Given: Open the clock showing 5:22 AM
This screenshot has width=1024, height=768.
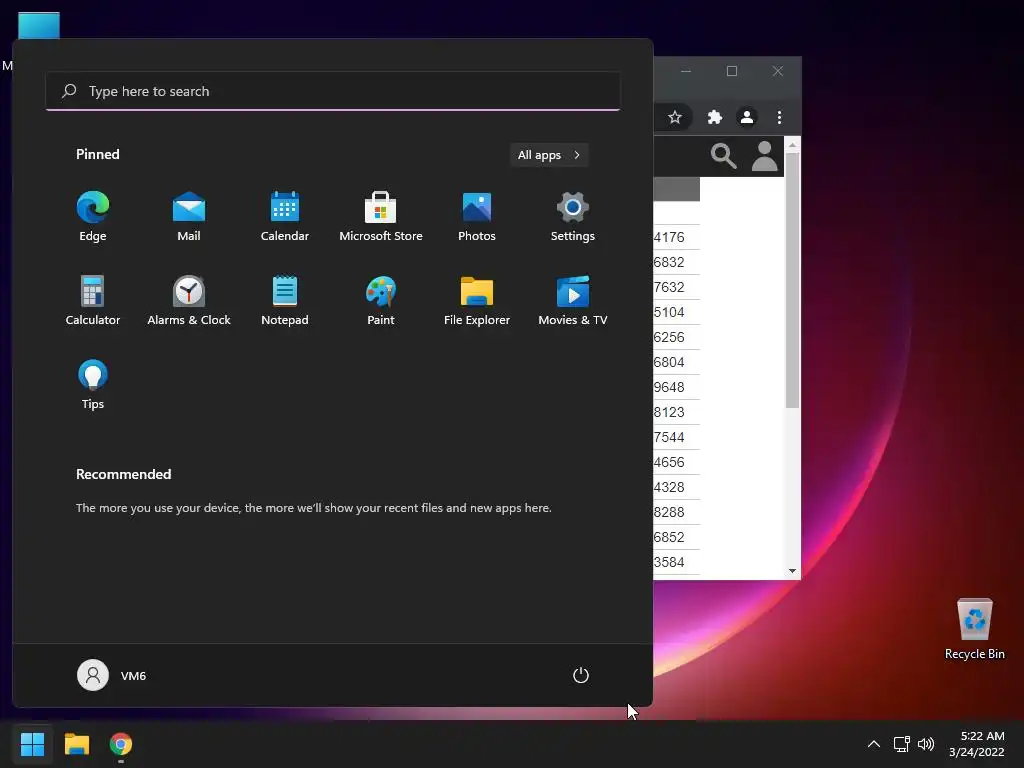Looking at the screenshot, I should click(x=977, y=744).
